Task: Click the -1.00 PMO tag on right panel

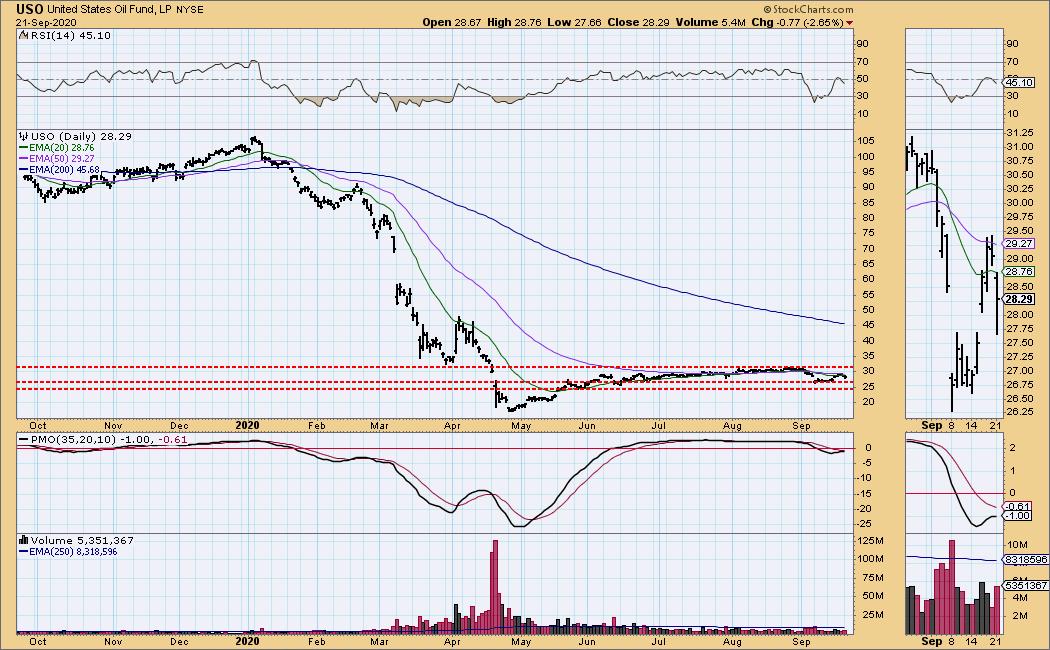Action: [x=1019, y=515]
